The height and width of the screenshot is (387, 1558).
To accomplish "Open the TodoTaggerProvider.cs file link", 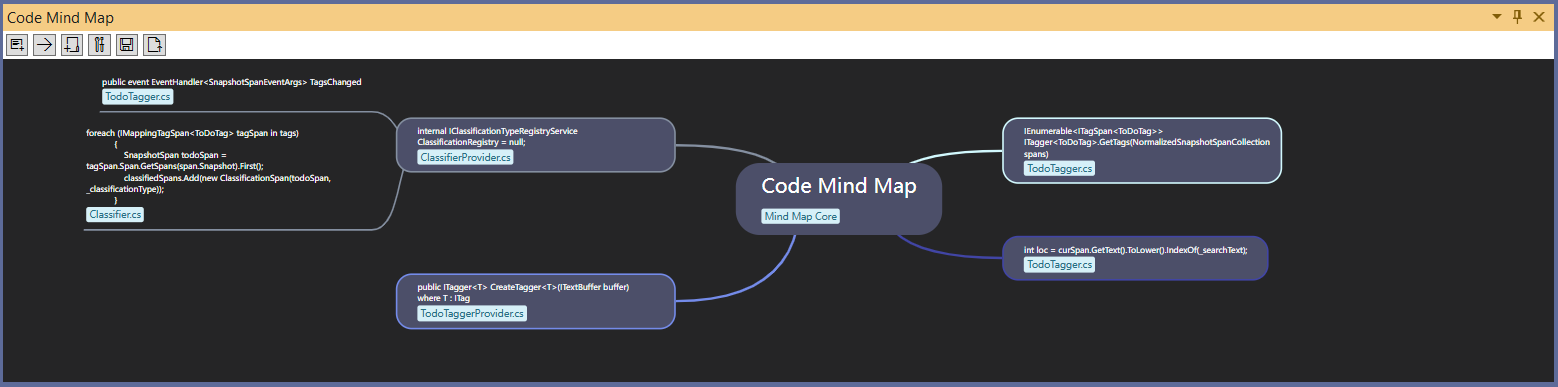I will coord(472,313).
